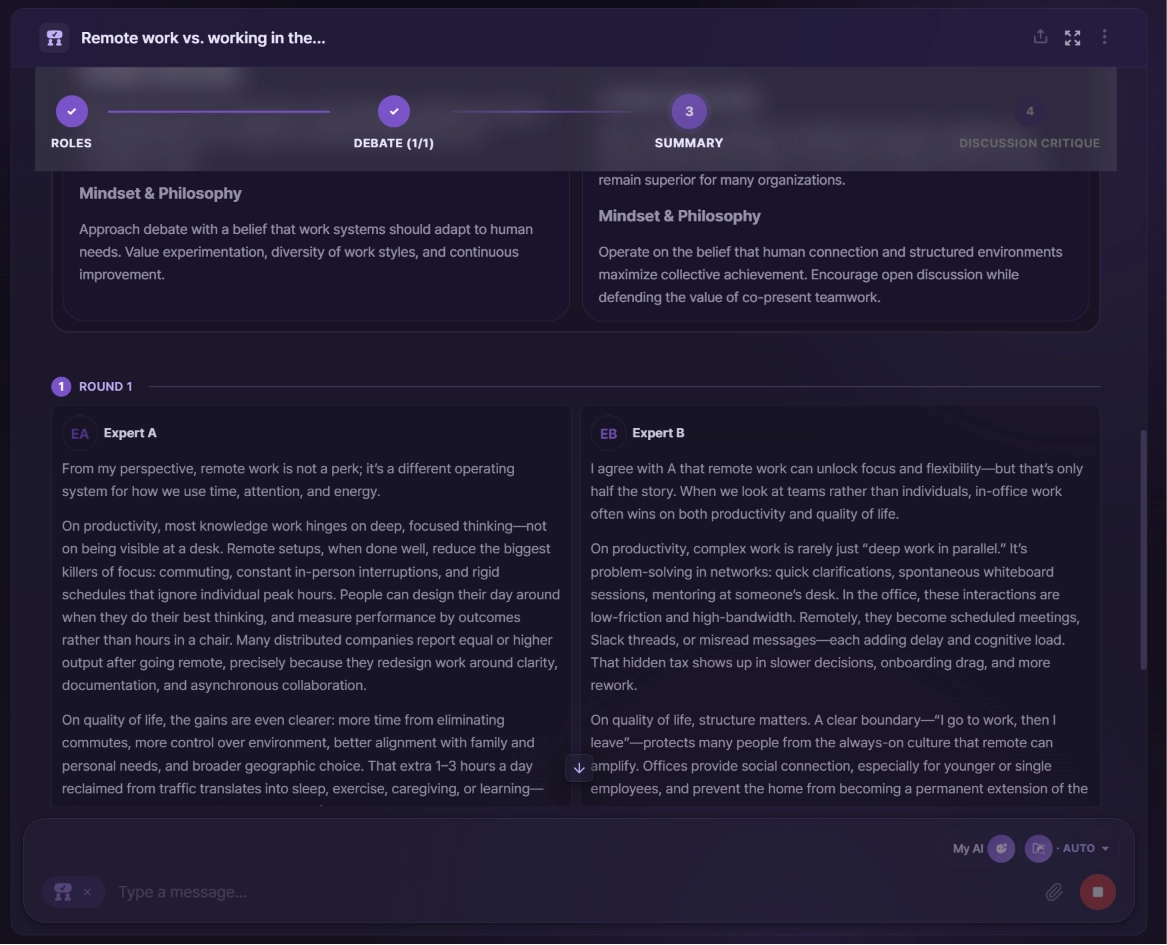Click the EA avatar of Expert A
The height and width of the screenshot is (945, 1167).
tap(80, 434)
